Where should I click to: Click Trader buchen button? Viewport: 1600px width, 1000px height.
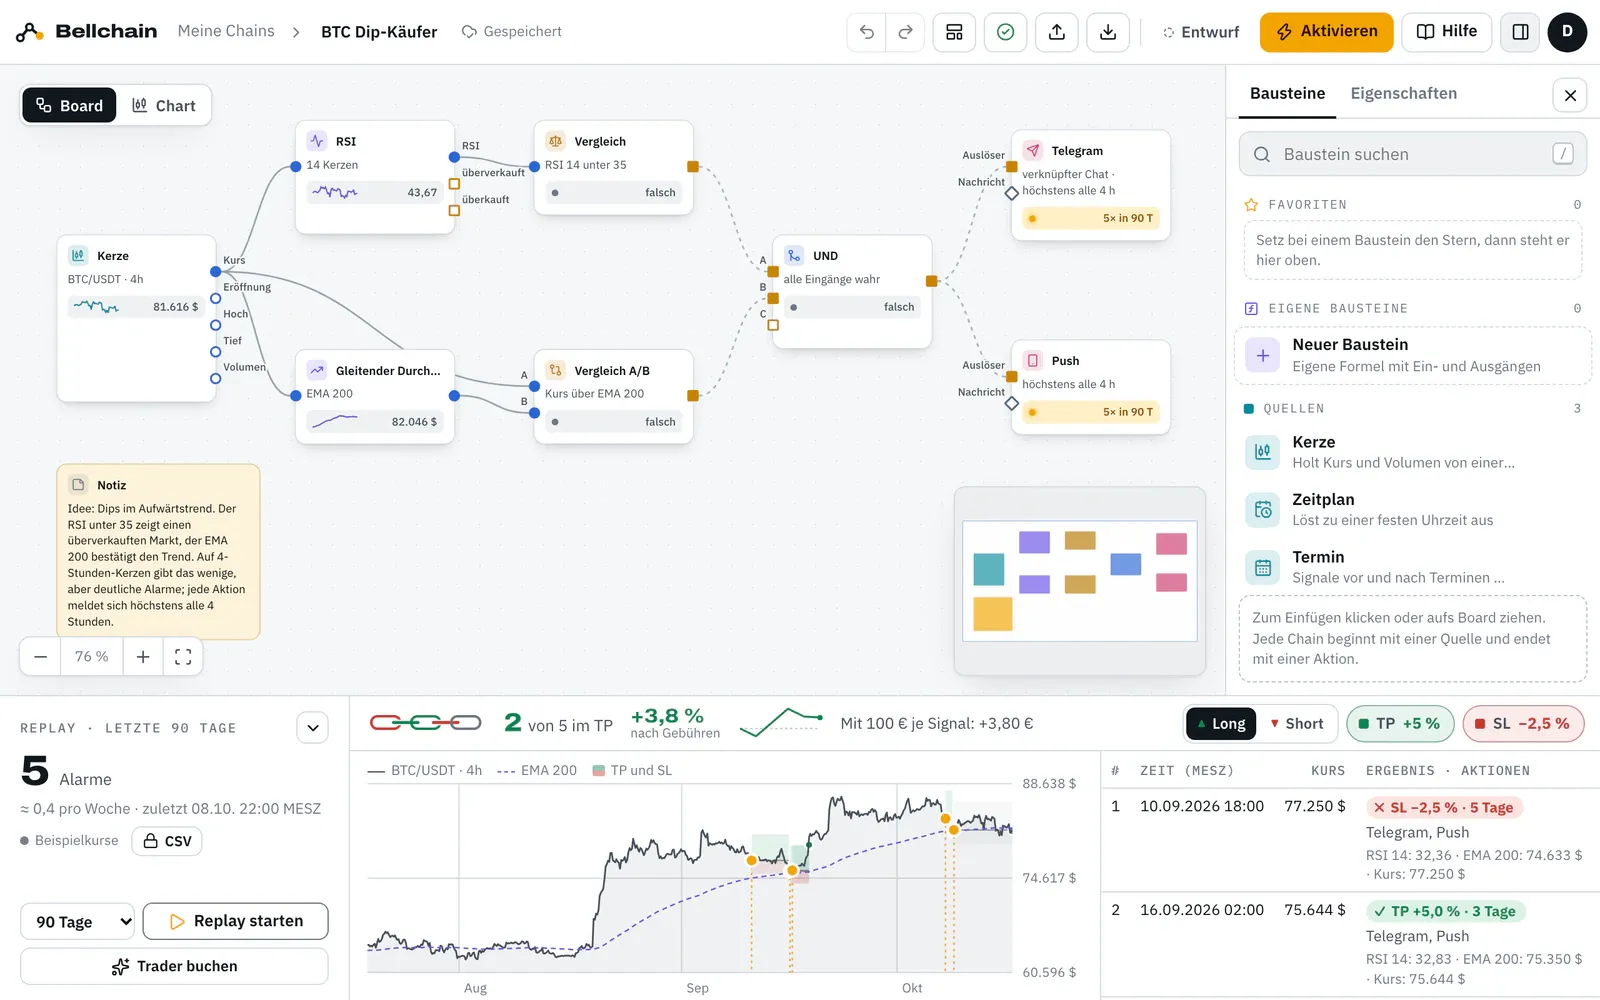coord(174,966)
